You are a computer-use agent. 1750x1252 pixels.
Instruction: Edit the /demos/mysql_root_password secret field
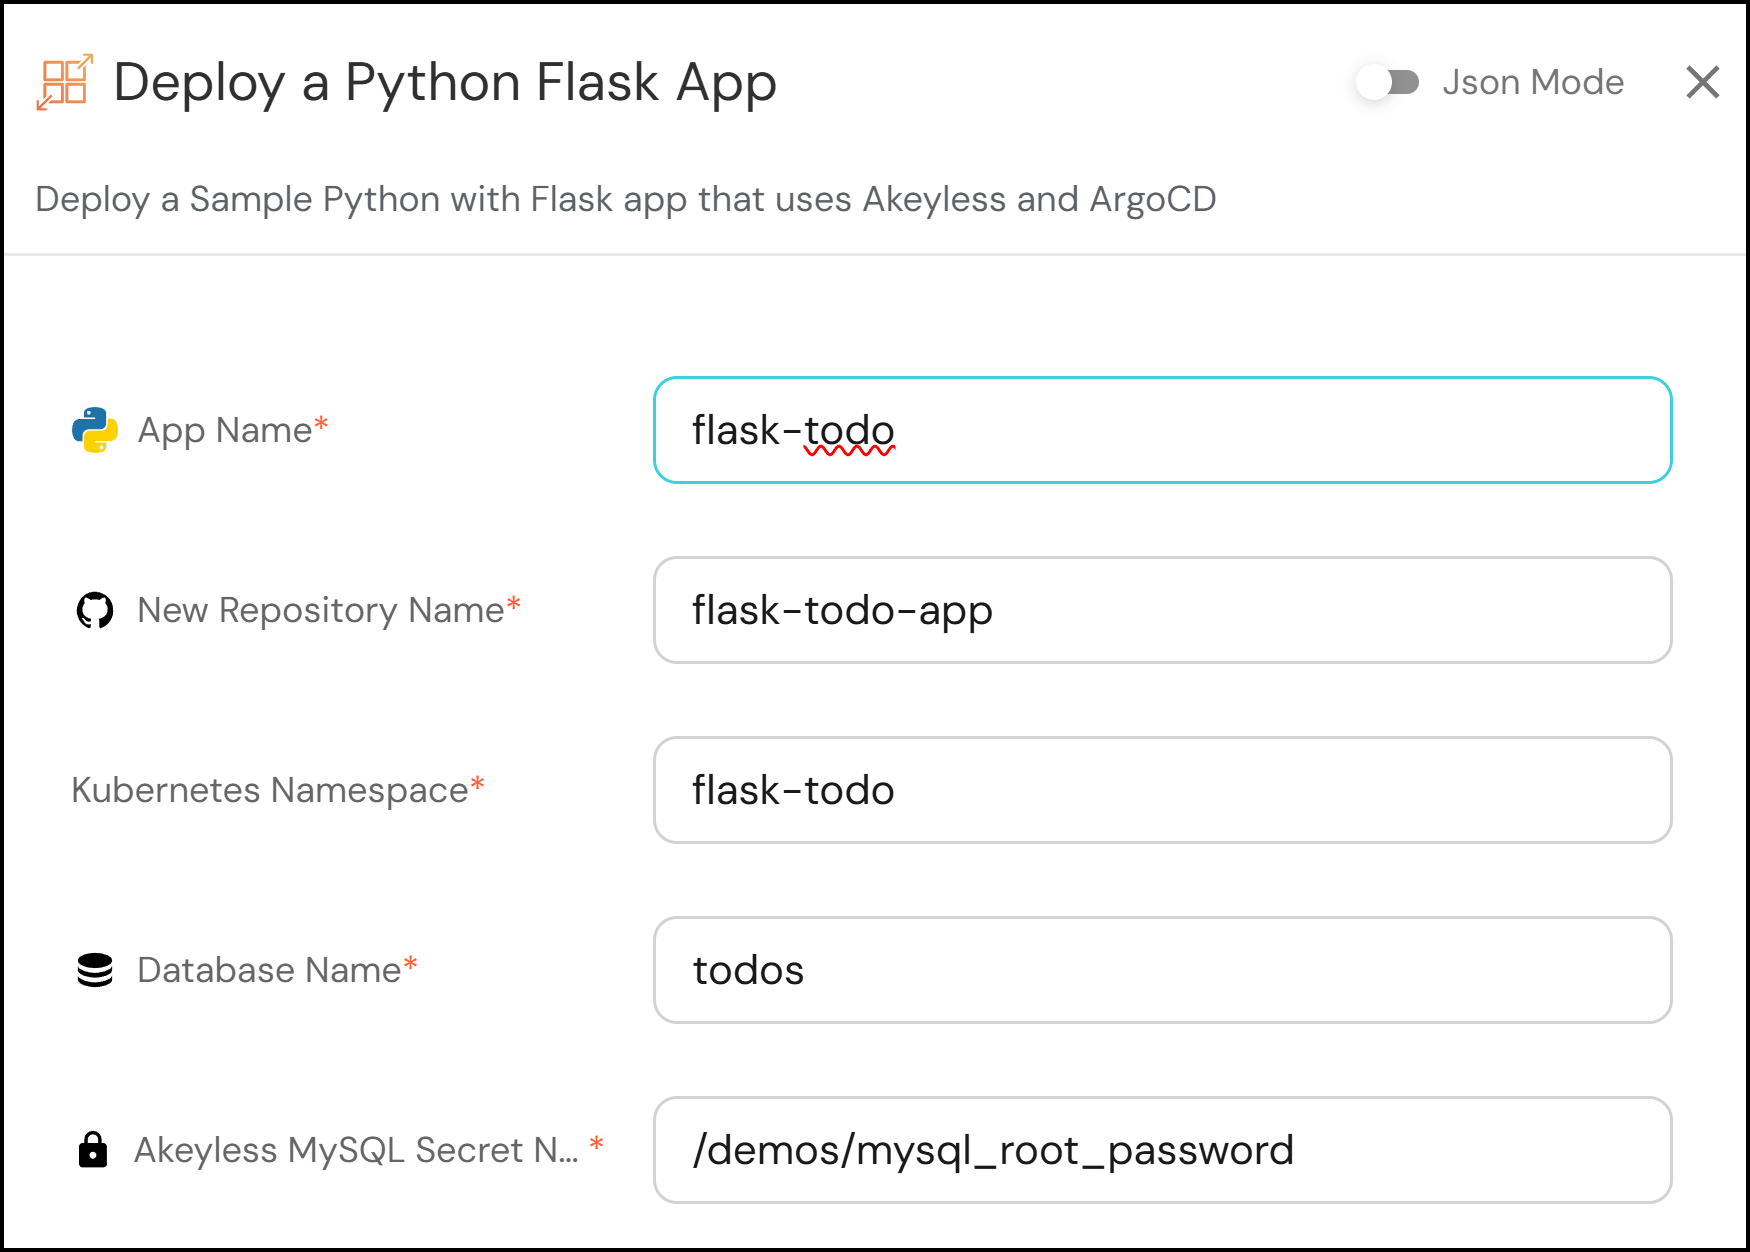point(1162,1150)
